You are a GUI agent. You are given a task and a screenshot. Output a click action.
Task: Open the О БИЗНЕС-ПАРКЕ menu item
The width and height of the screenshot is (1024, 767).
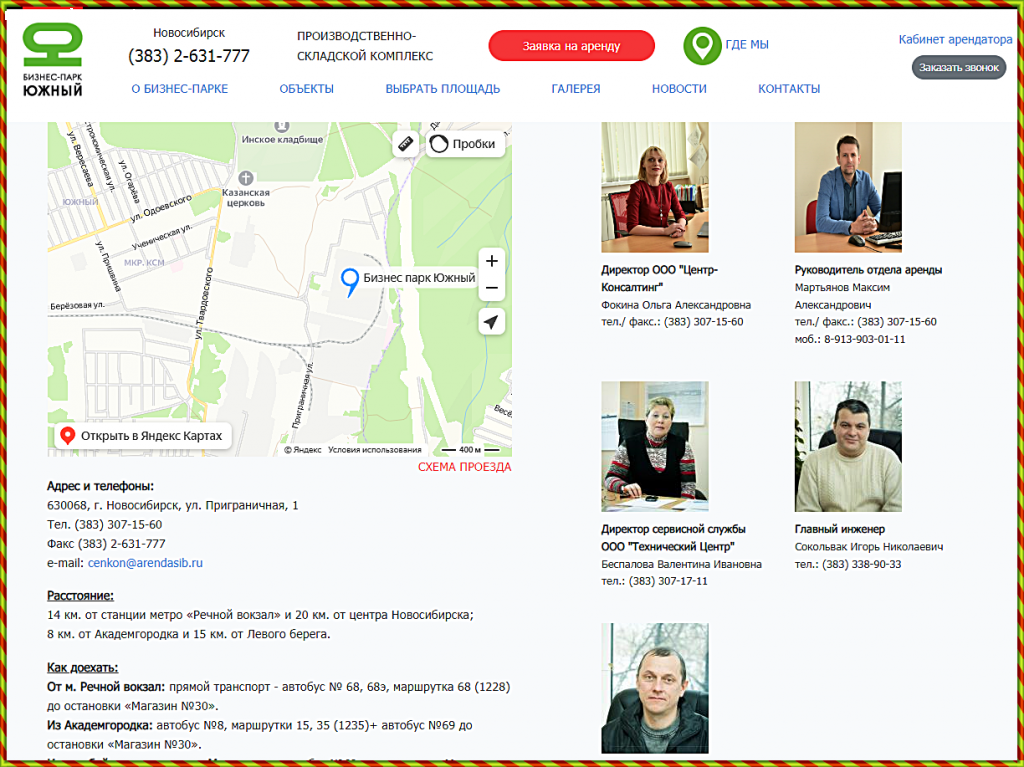pyautogui.click(x=180, y=89)
